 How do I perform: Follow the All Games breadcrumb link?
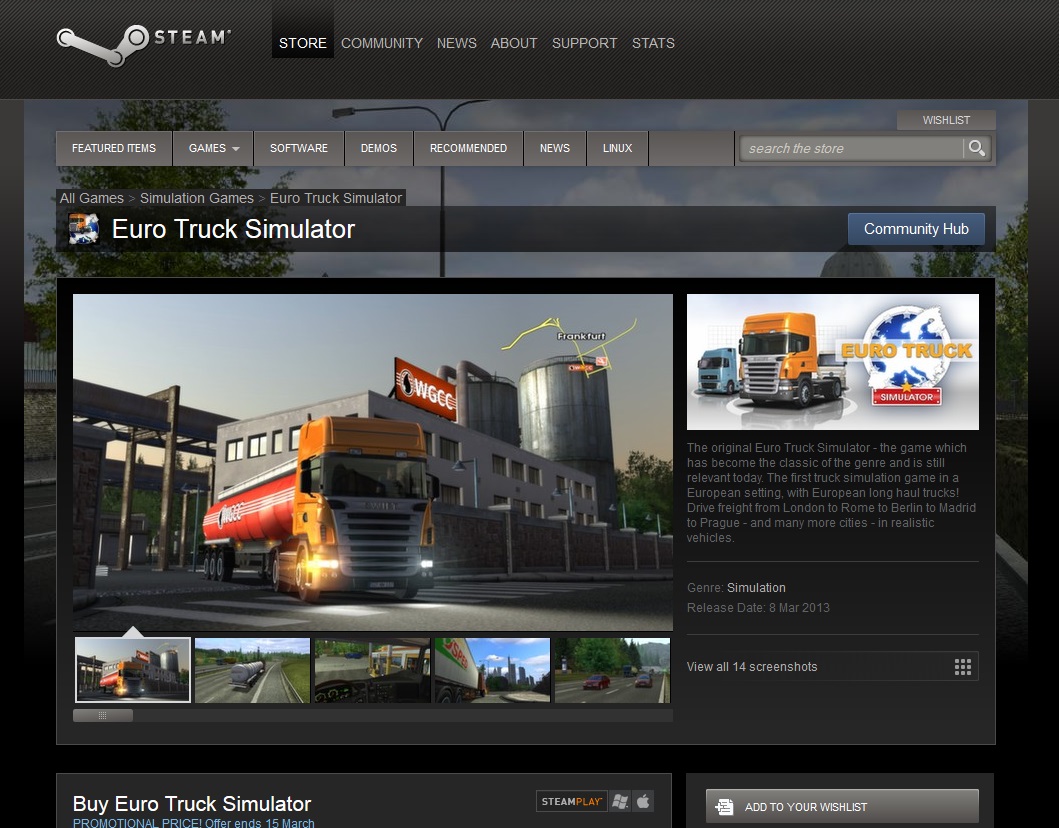tap(92, 198)
